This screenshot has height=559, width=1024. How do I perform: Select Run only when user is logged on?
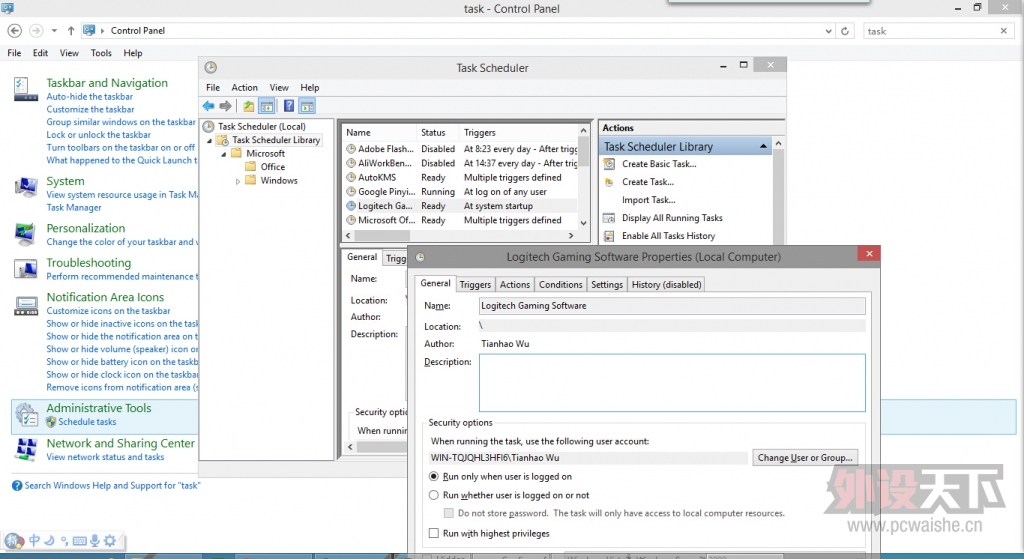[x=434, y=477]
